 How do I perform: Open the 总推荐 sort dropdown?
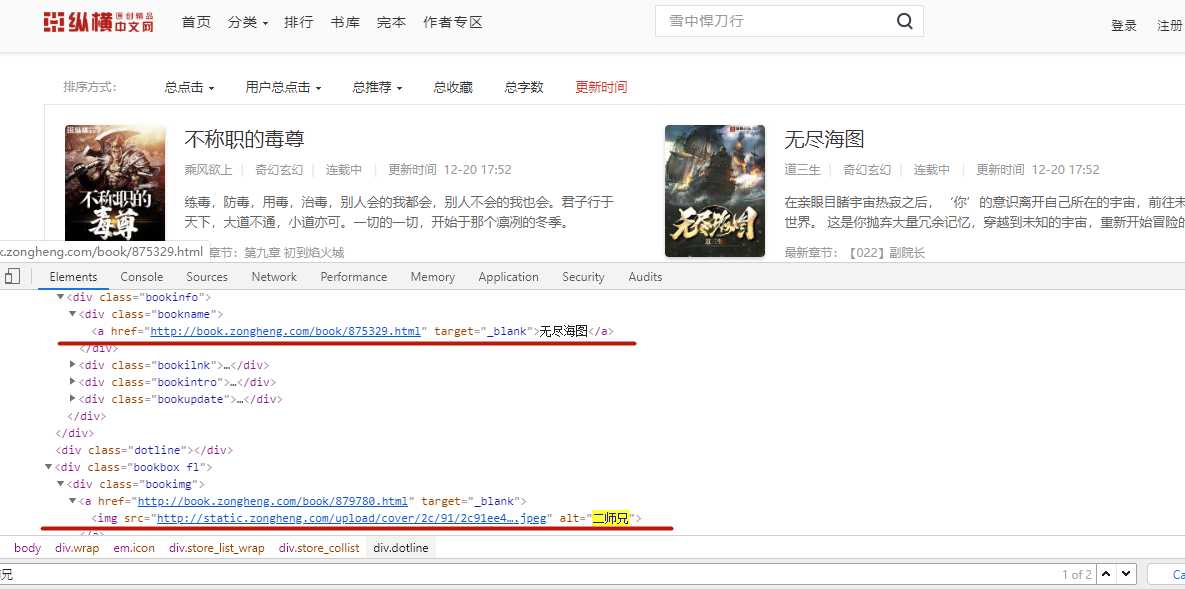coord(377,88)
